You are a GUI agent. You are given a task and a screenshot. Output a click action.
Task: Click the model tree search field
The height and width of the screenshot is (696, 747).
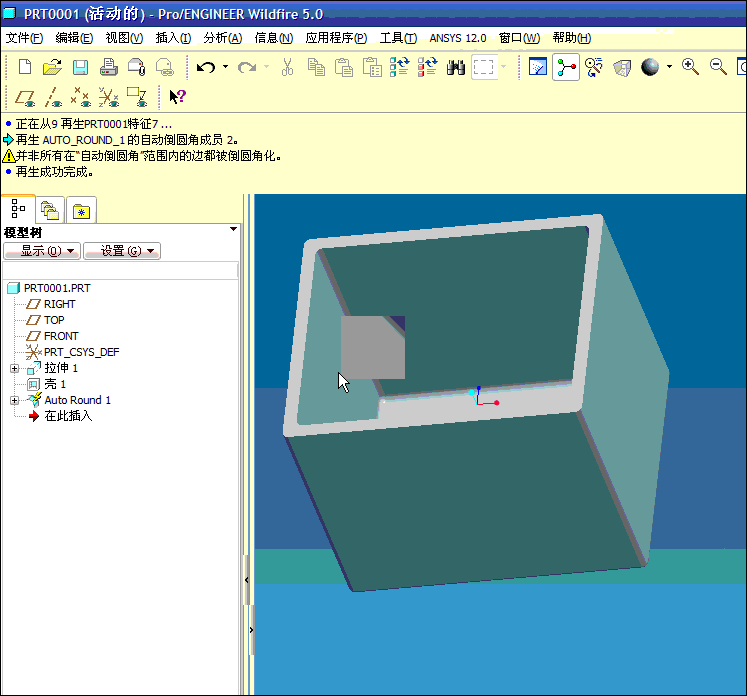pos(120,271)
